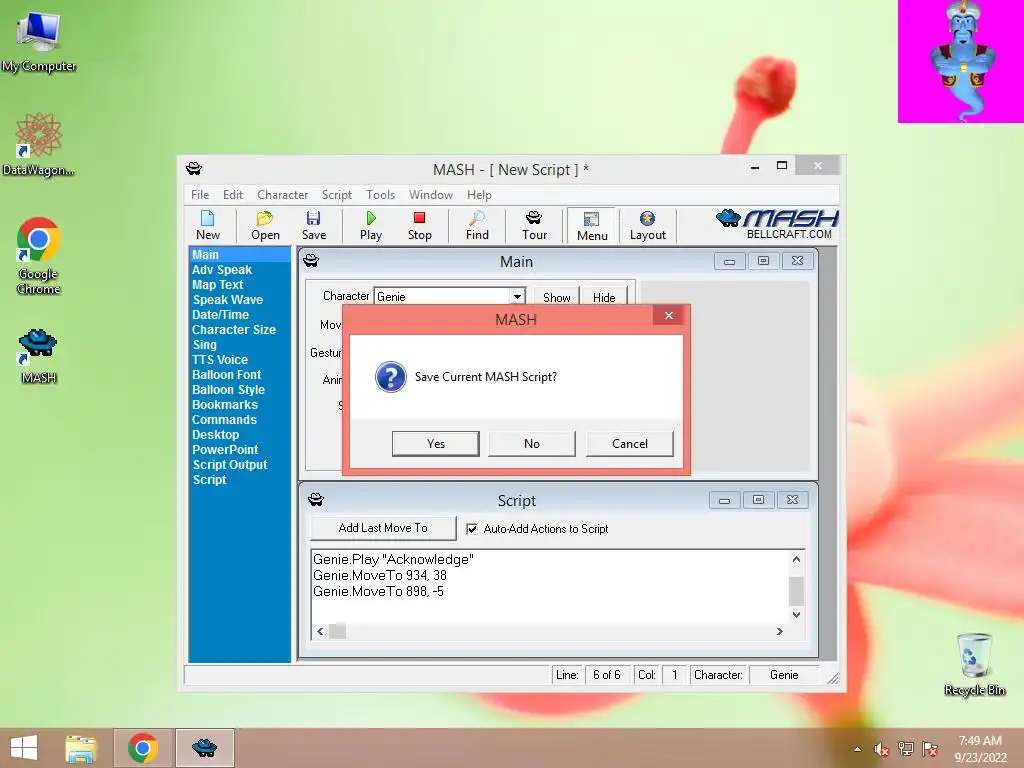The width and height of the screenshot is (1024, 768).
Task: Show hidden tray icons arrow
Action: (857, 749)
